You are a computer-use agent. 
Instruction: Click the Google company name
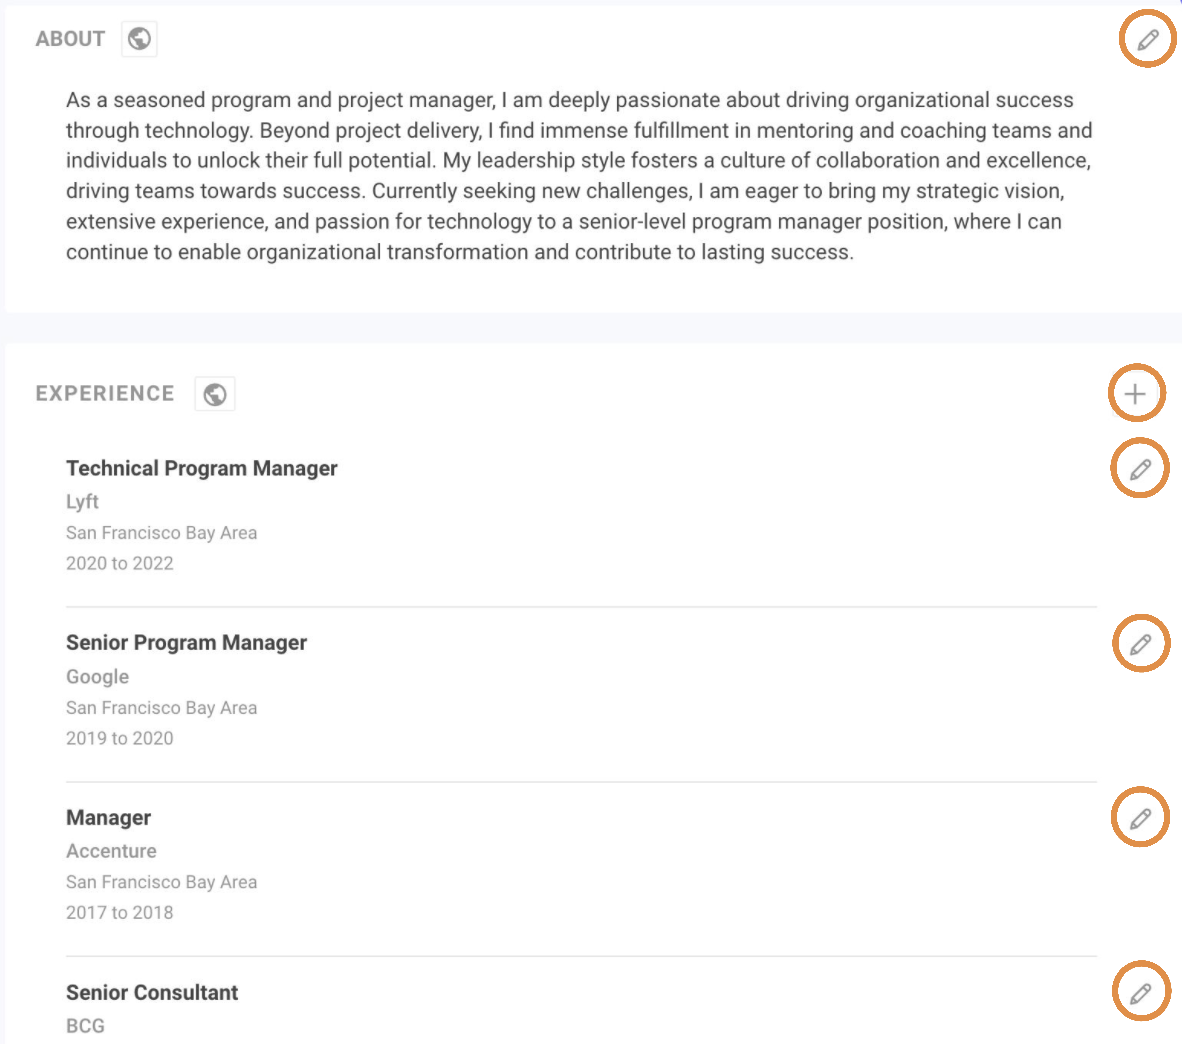point(97,677)
